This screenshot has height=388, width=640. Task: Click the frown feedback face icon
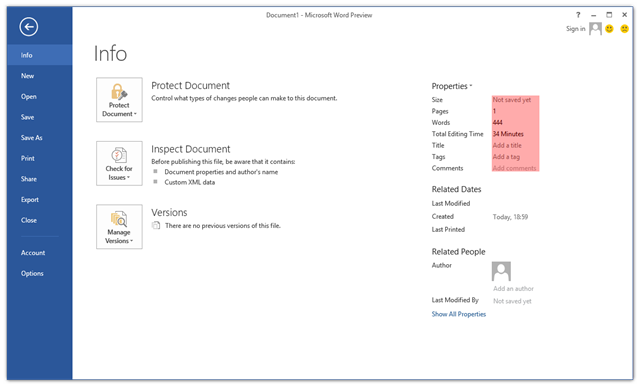tap(624, 29)
